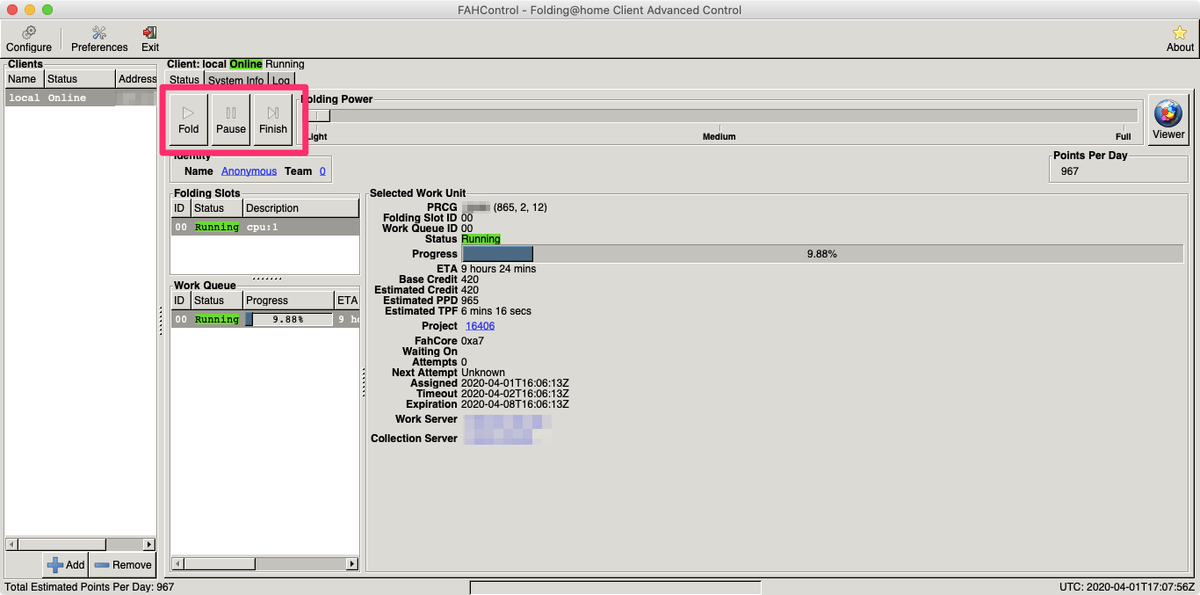The image size is (1200, 595).
Task: Click the ID column header in Work Queue
Action: coord(181,300)
